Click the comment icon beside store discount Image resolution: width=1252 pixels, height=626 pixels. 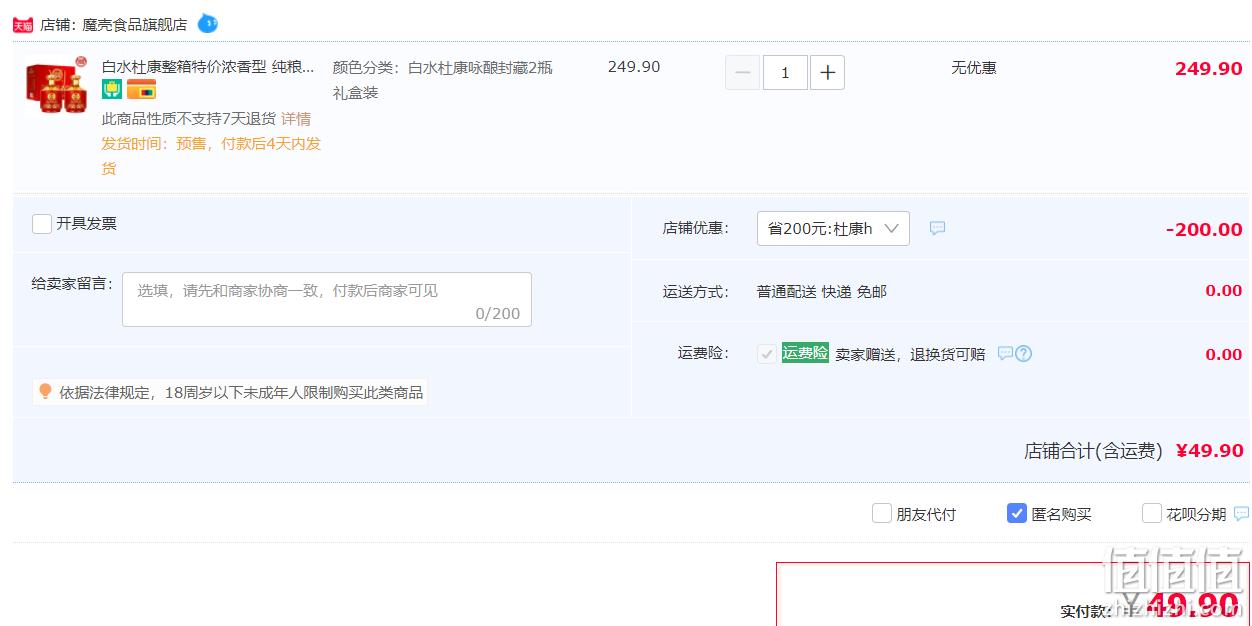tap(937, 228)
